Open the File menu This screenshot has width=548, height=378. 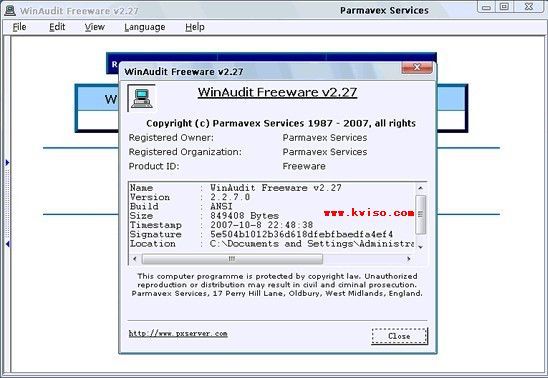click(19, 27)
